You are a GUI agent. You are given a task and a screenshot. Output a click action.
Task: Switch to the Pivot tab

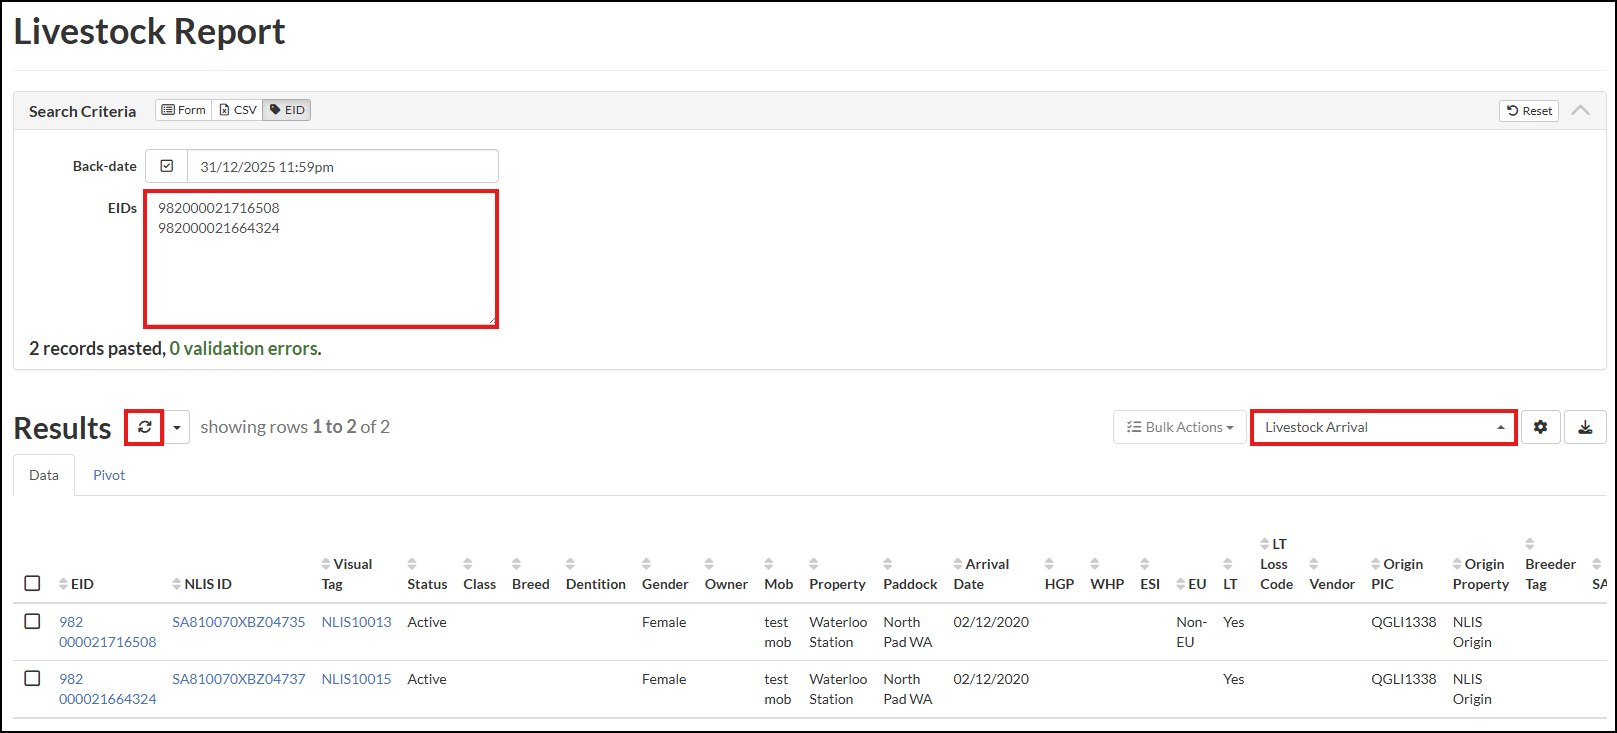(109, 475)
